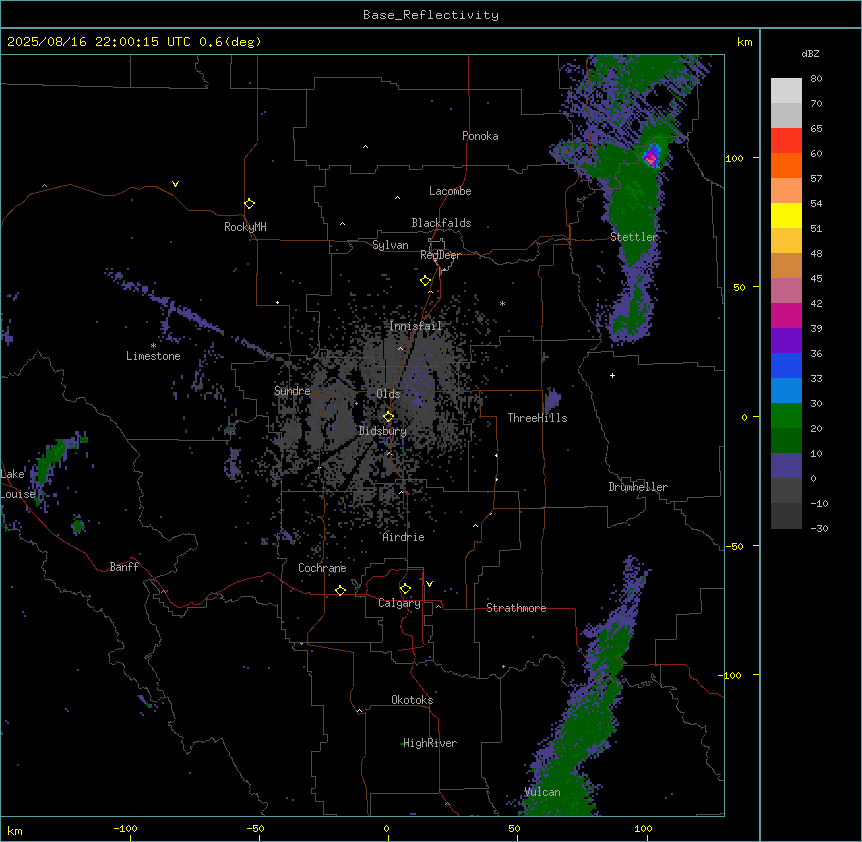Viewport: 862px width, 842px height.
Task: Pick the bright green 30-20 dBZ legend swatch
Action: [x=786, y=416]
